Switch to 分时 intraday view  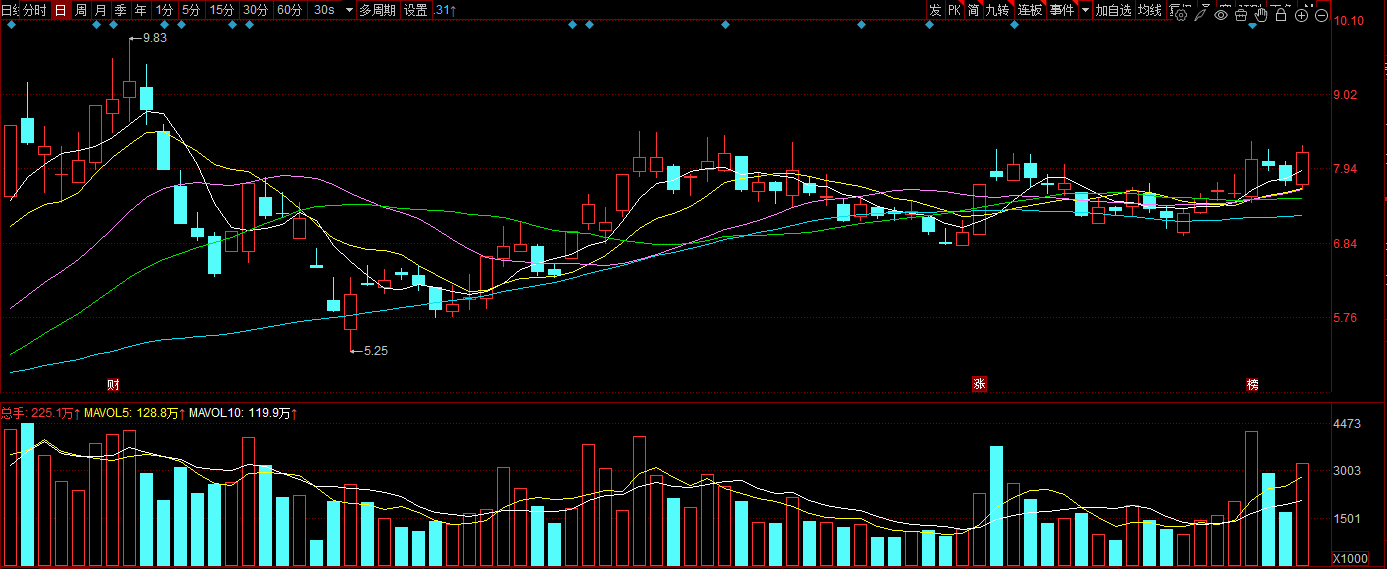click(35, 10)
